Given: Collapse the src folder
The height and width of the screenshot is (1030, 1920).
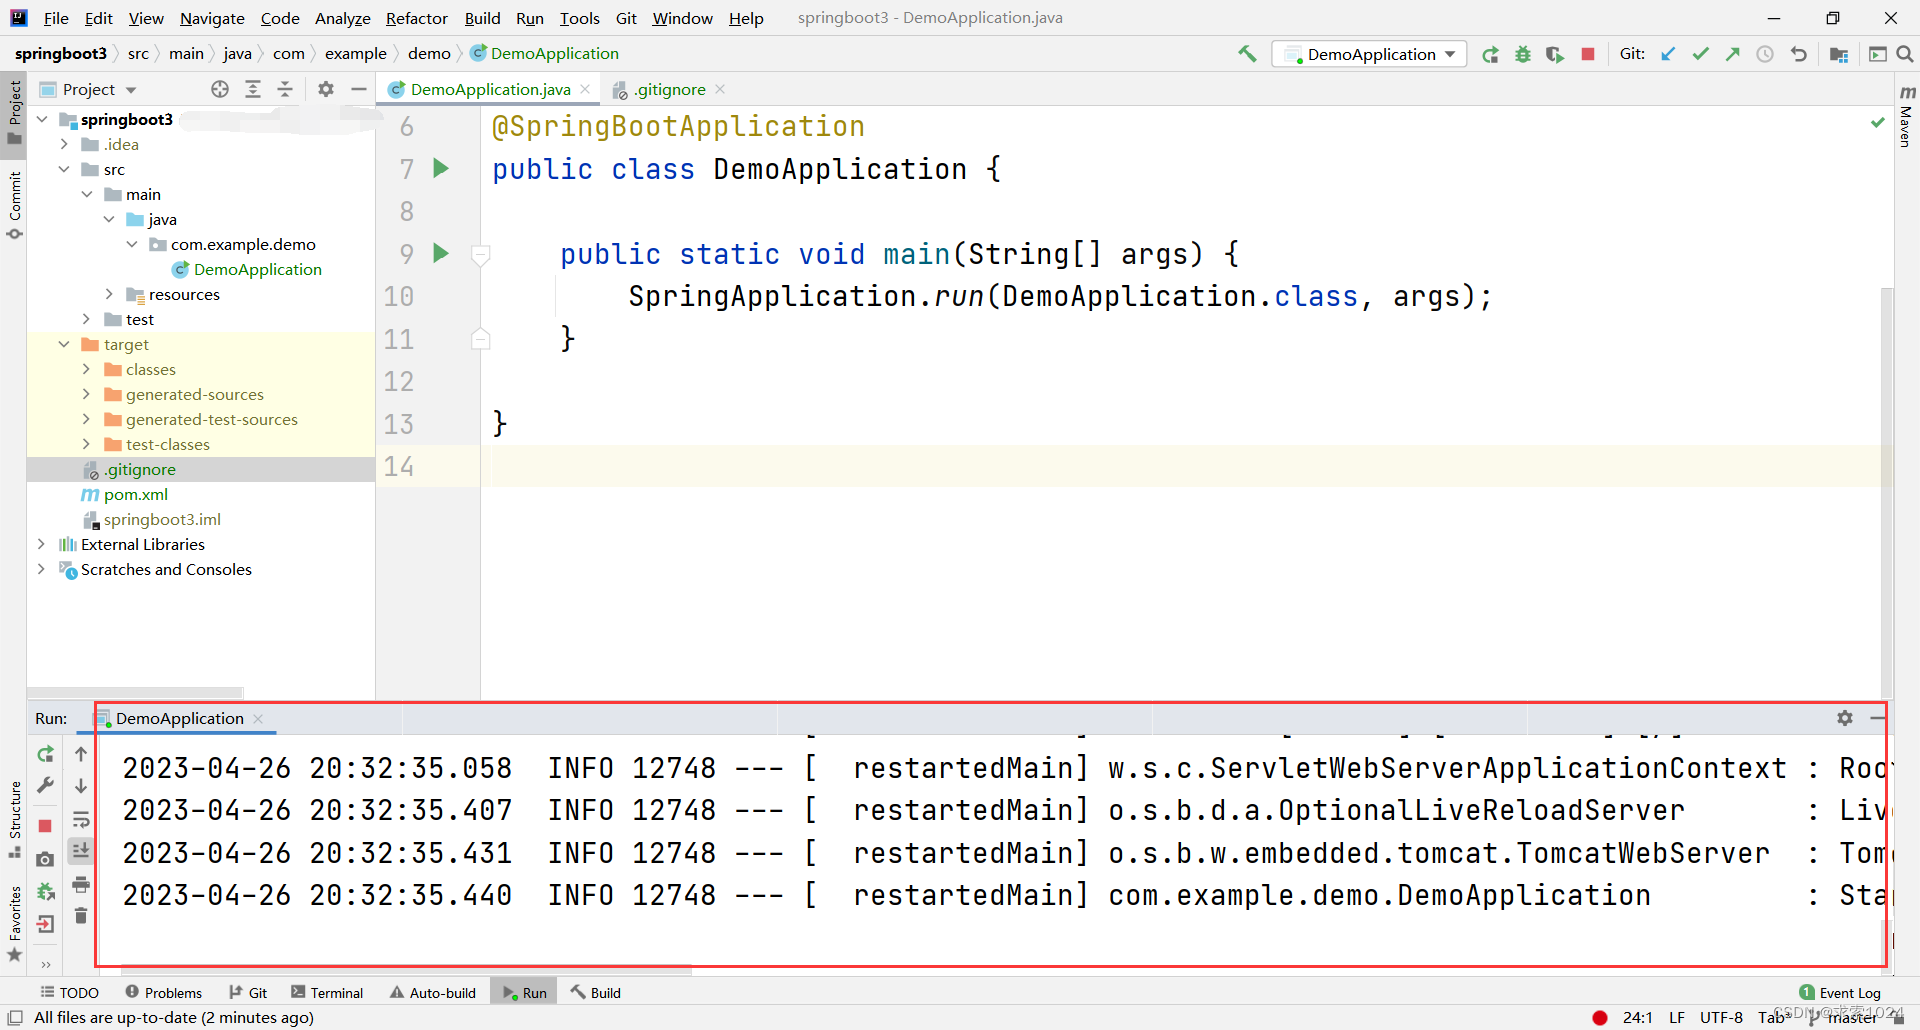Looking at the screenshot, I should pos(65,169).
